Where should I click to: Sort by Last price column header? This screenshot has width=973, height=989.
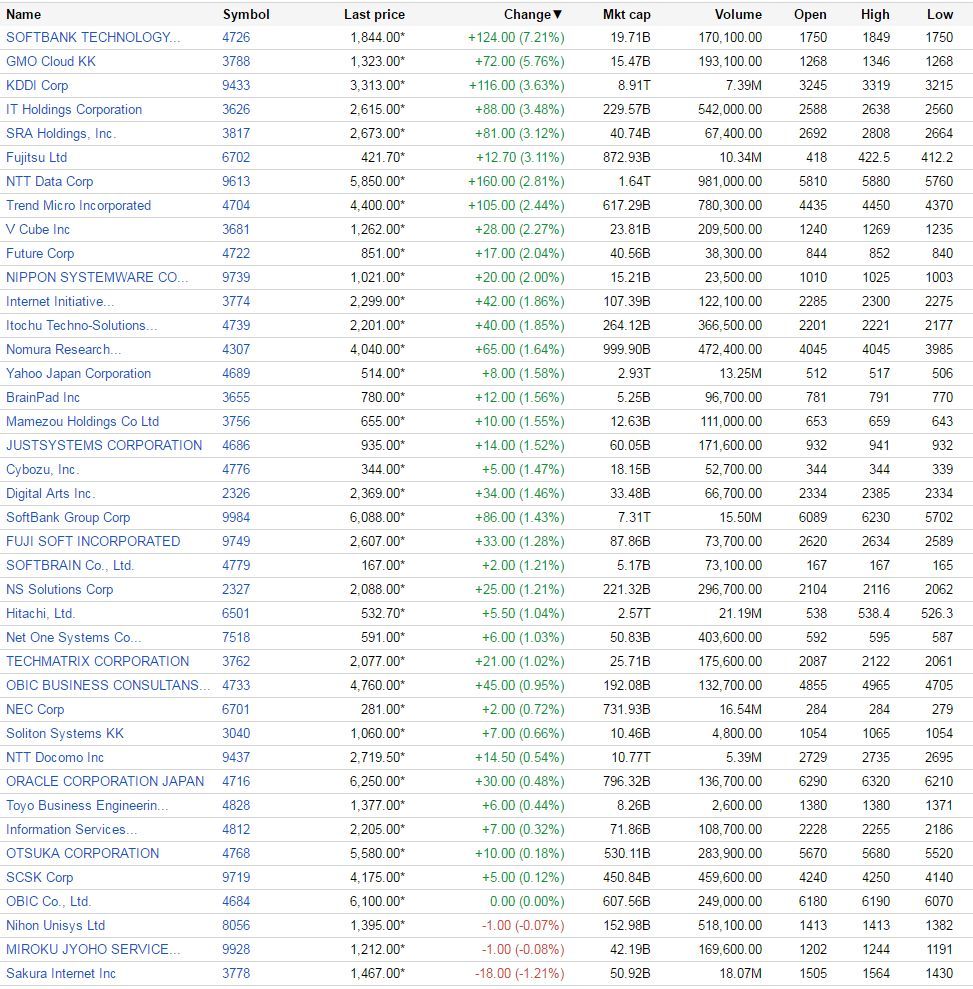click(375, 15)
